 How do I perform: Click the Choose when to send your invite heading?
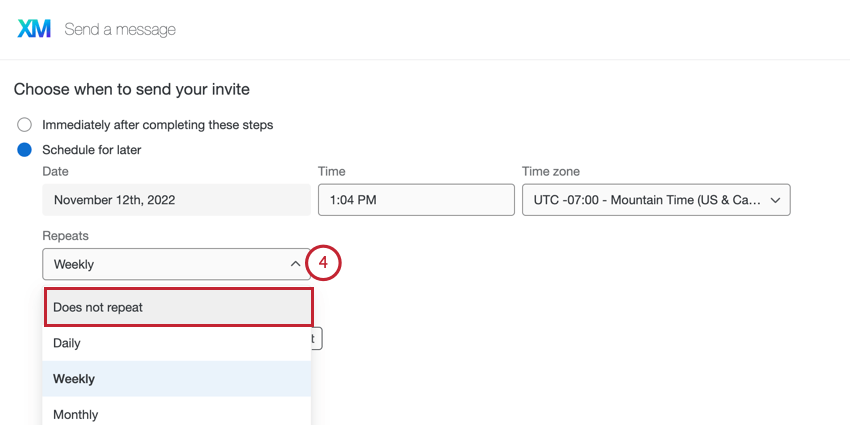[x=131, y=89]
